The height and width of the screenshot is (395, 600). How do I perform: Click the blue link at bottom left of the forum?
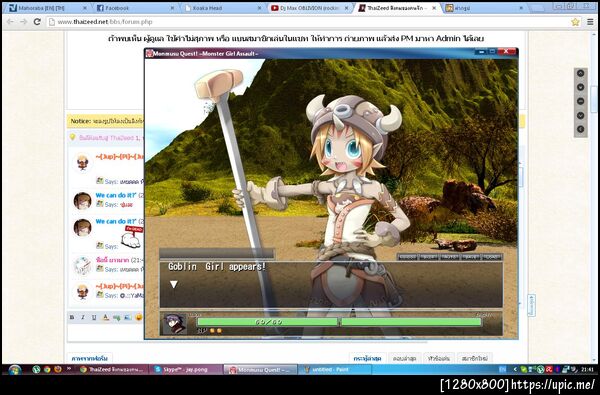click(x=90, y=359)
